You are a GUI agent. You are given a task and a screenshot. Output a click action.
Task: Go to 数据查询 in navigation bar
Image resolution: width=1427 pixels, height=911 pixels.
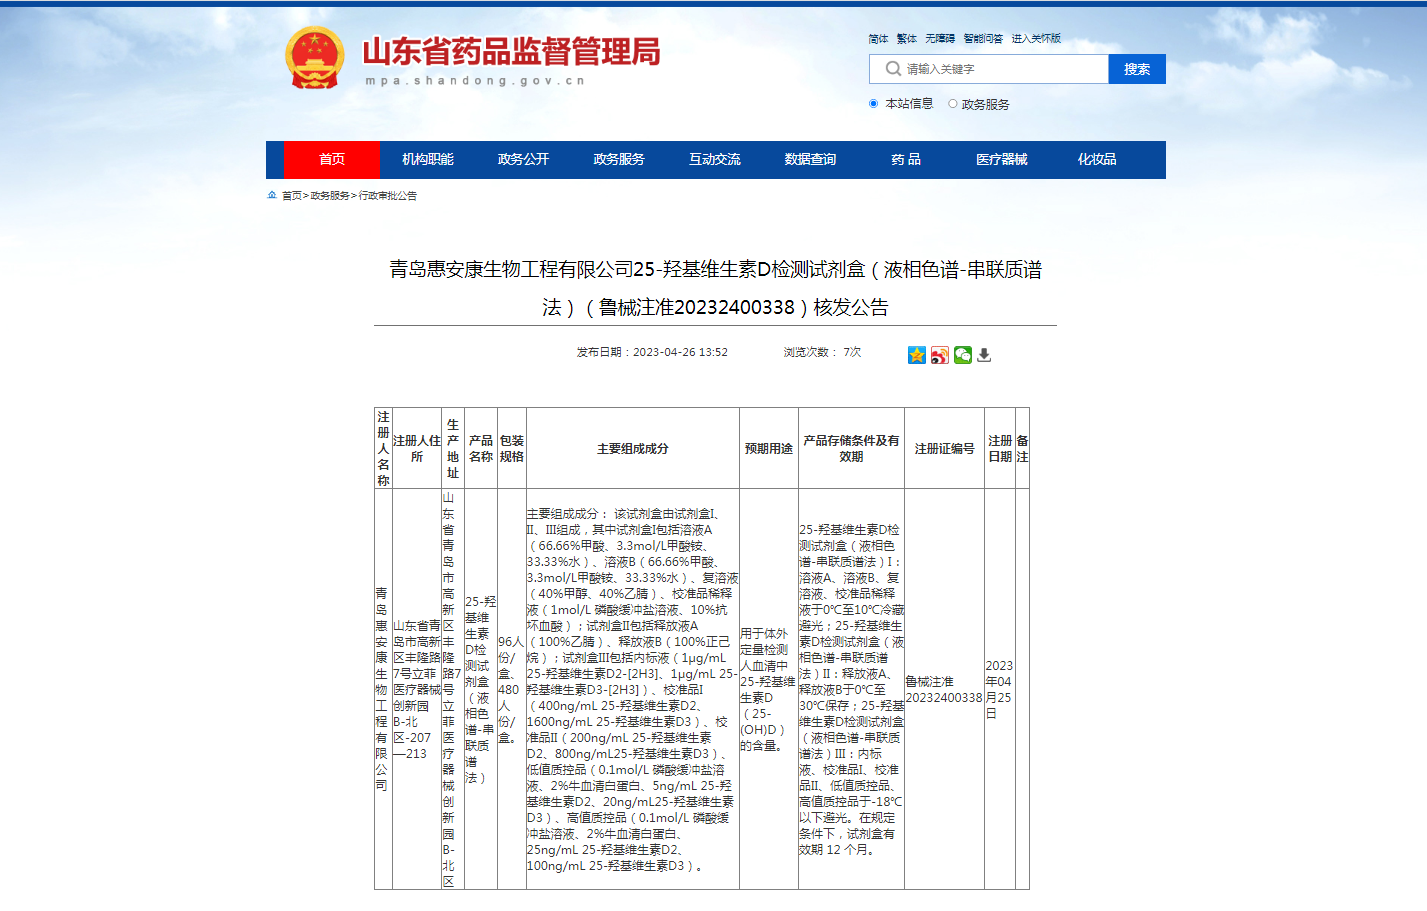(x=810, y=160)
